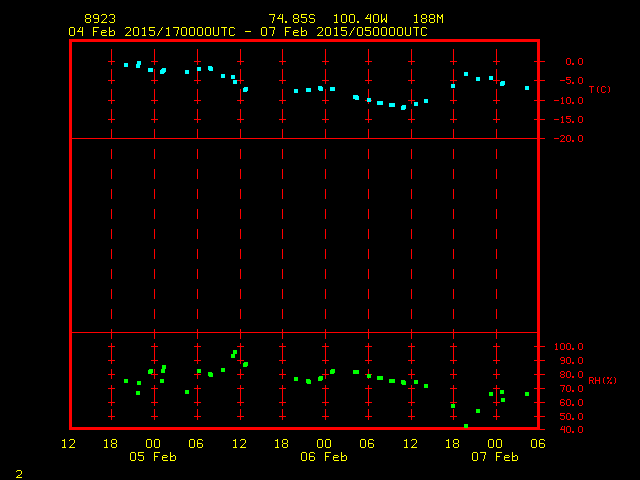This screenshot has width=640, height=480.
Task: Click the 80.0 humidity tick label
Action: 571,375
